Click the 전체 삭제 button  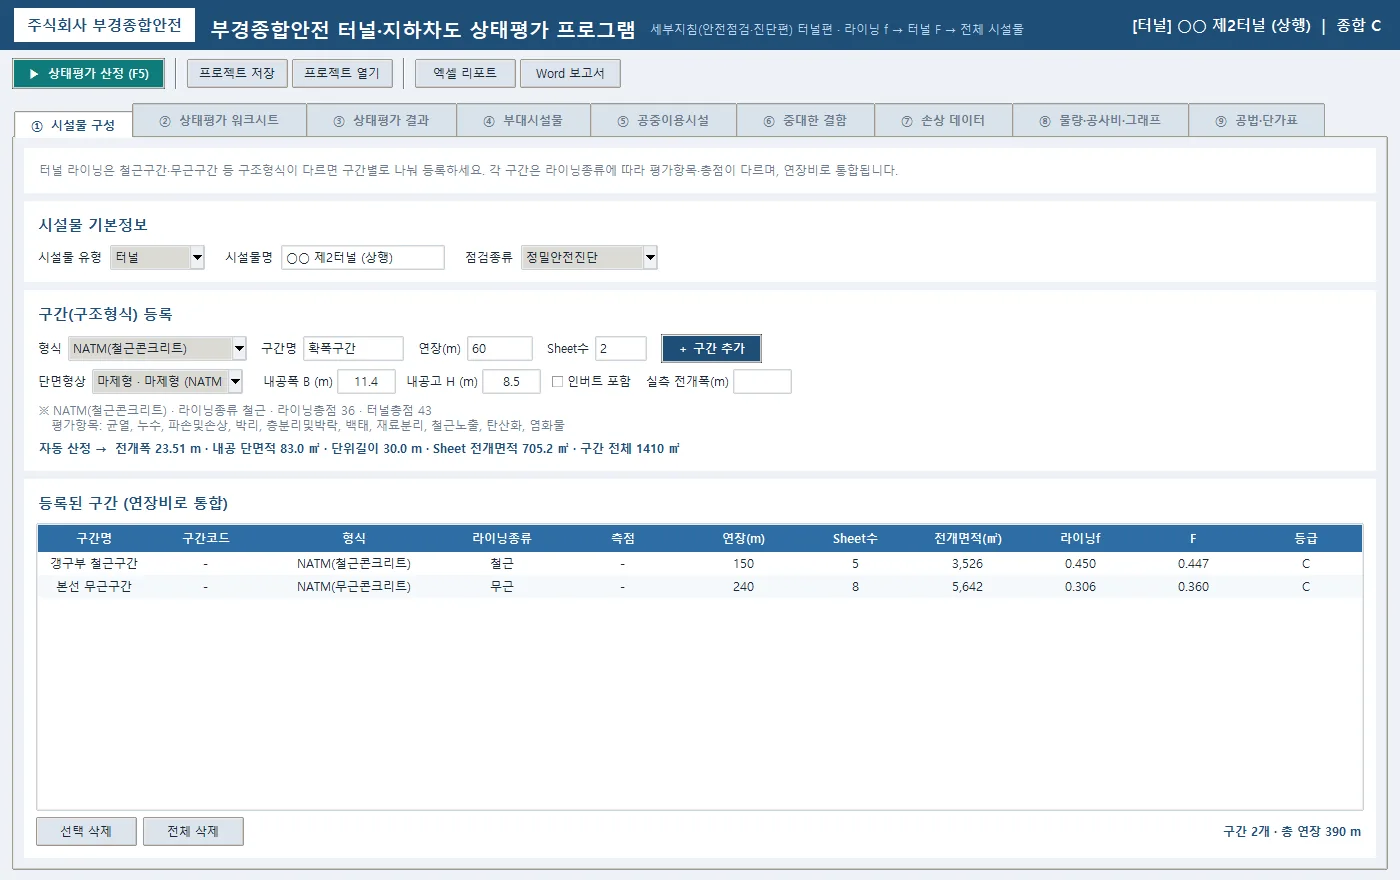193,831
